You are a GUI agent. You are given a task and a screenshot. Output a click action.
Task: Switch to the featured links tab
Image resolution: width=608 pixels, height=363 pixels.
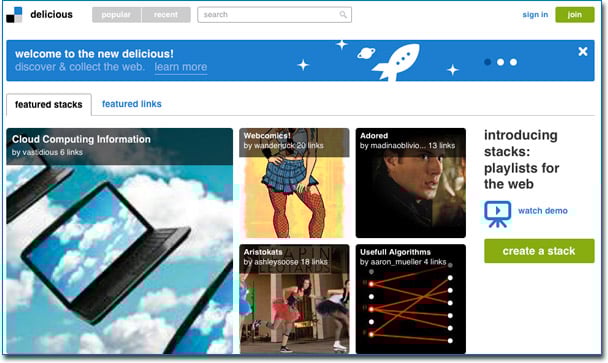tap(131, 104)
